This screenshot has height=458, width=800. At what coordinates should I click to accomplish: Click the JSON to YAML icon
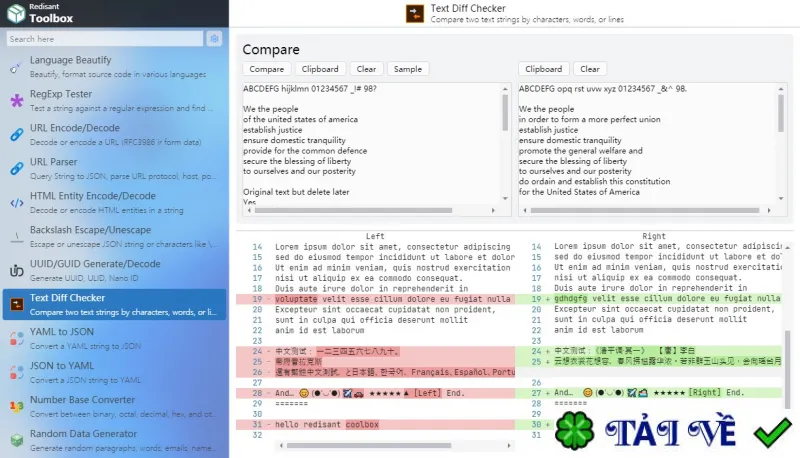pyautogui.click(x=16, y=373)
